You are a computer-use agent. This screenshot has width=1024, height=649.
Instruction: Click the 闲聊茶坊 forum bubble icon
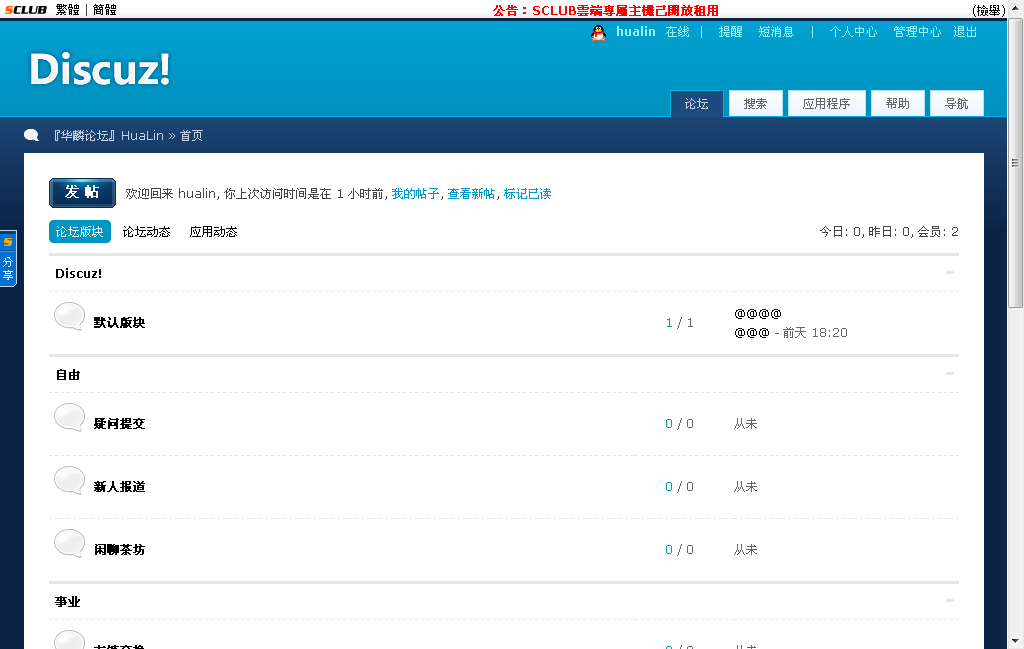[x=69, y=544]
